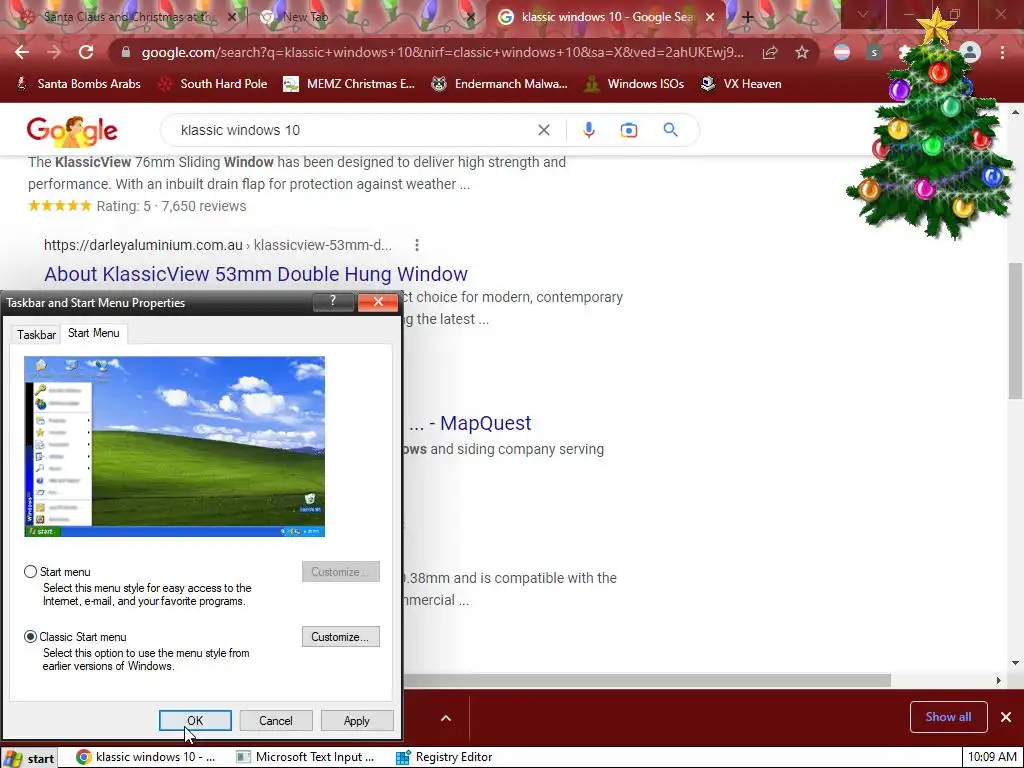Click the page vertical scrollbar
Screen dimensions: 1024x768
[x=1015, y=330]
